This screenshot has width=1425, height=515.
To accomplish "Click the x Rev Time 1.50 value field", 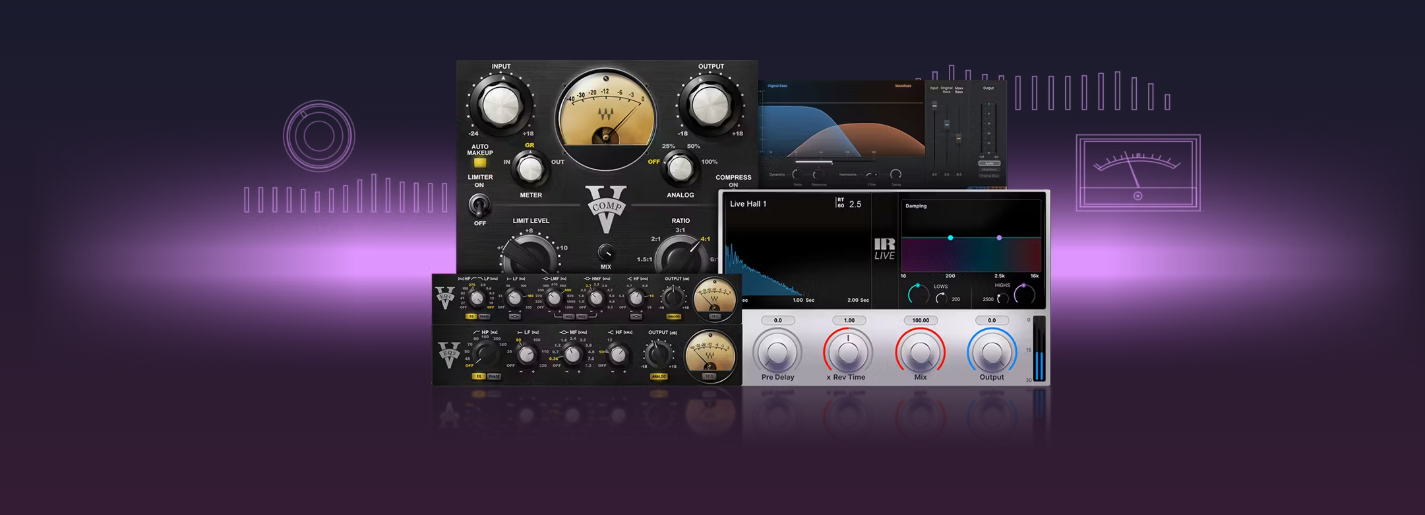I will coord(848,321).
